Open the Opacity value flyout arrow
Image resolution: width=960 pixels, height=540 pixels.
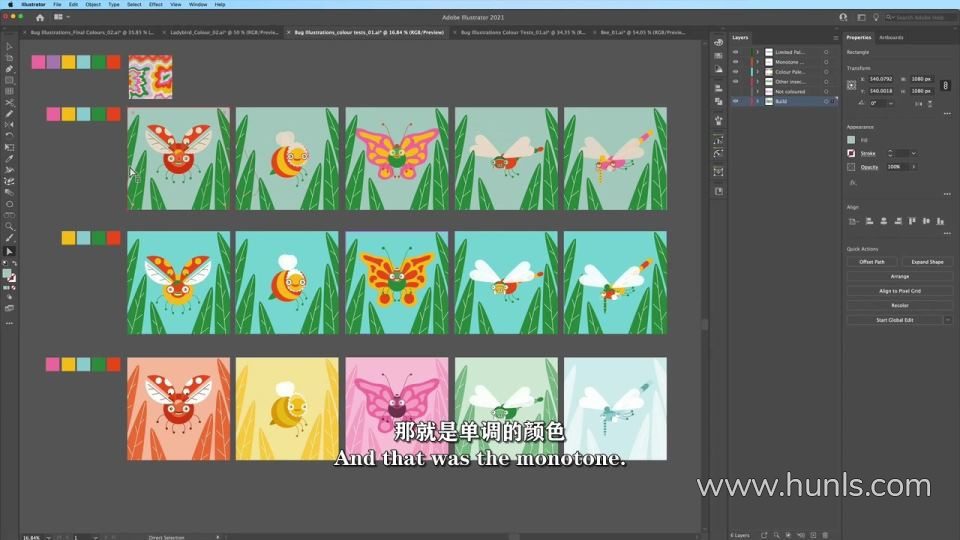tap(914, 167)
